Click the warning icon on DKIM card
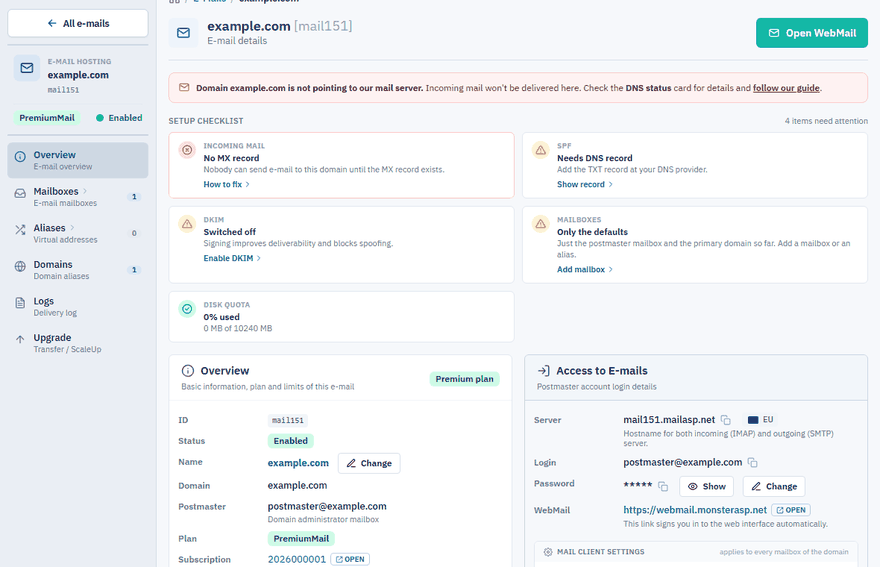The image size is (880, 567). [187, 224]
